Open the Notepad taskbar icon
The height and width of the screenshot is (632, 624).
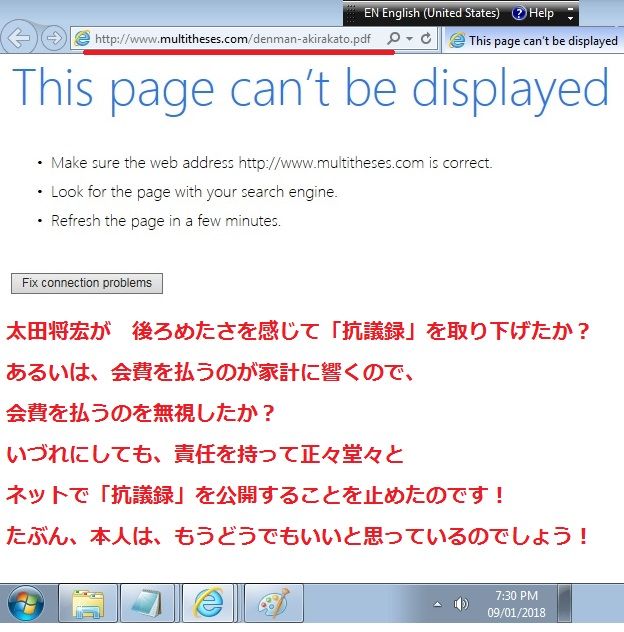click(147, 603)
